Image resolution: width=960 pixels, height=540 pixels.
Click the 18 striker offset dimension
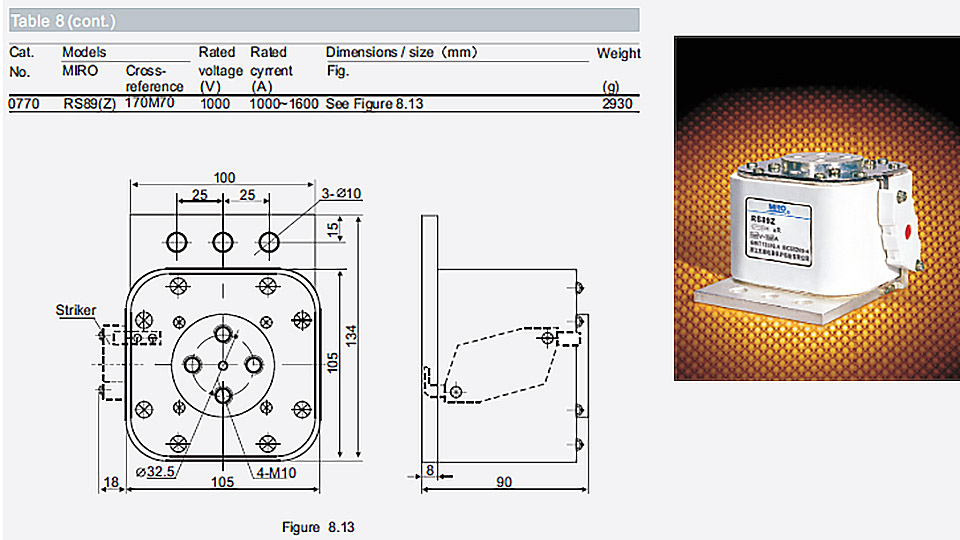pos(111,482)
